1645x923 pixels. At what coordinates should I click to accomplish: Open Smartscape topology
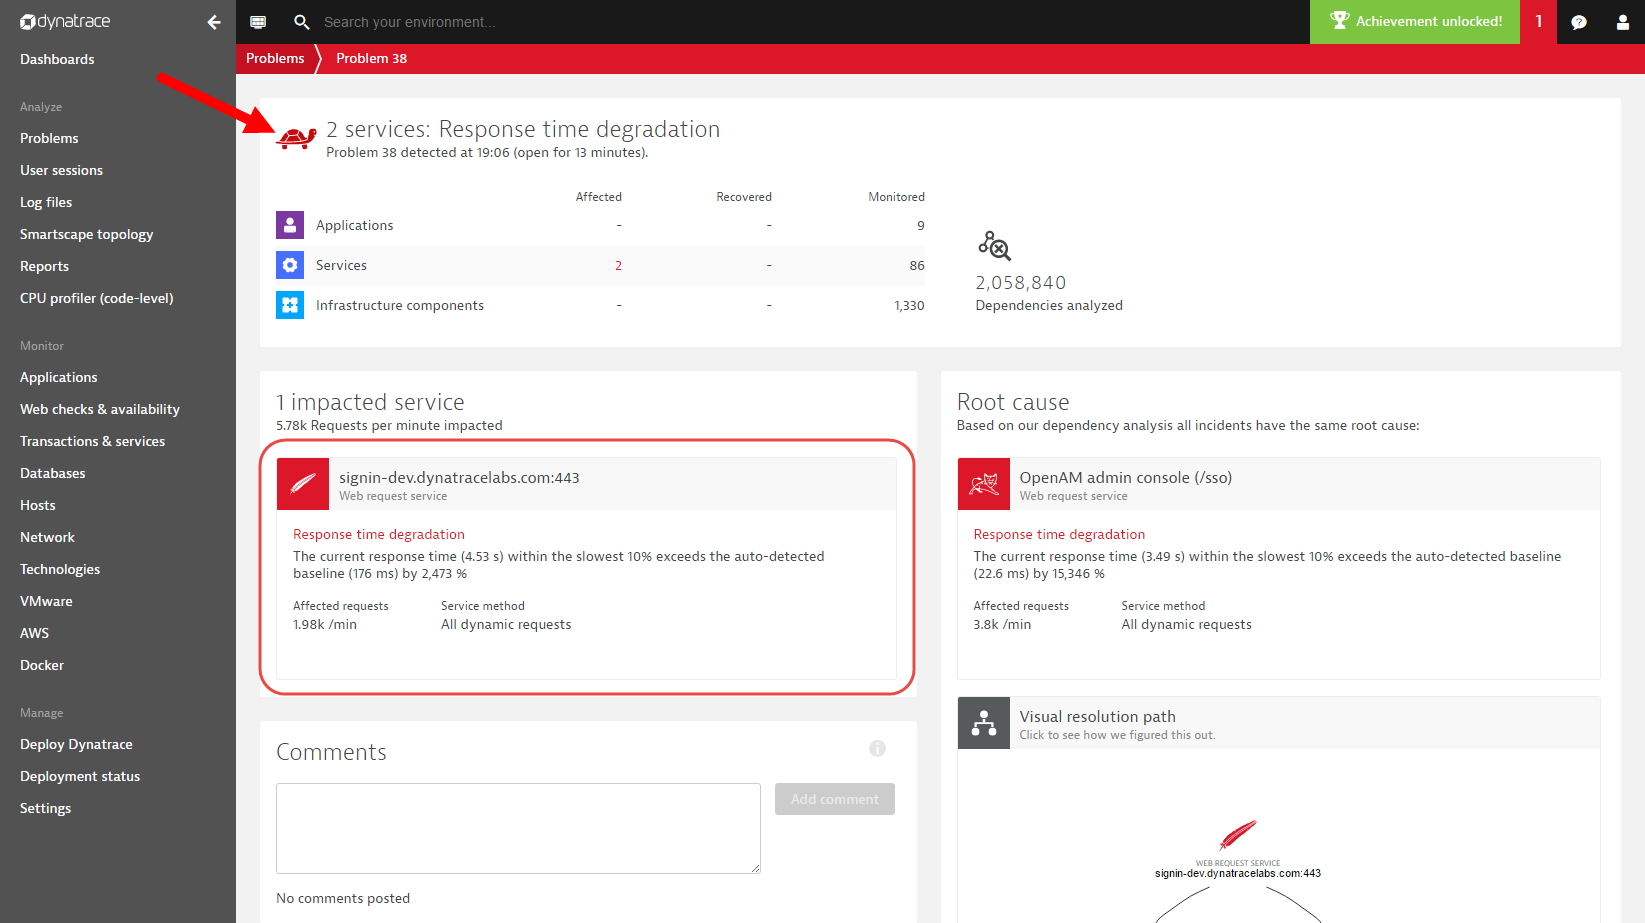(86, 234)
